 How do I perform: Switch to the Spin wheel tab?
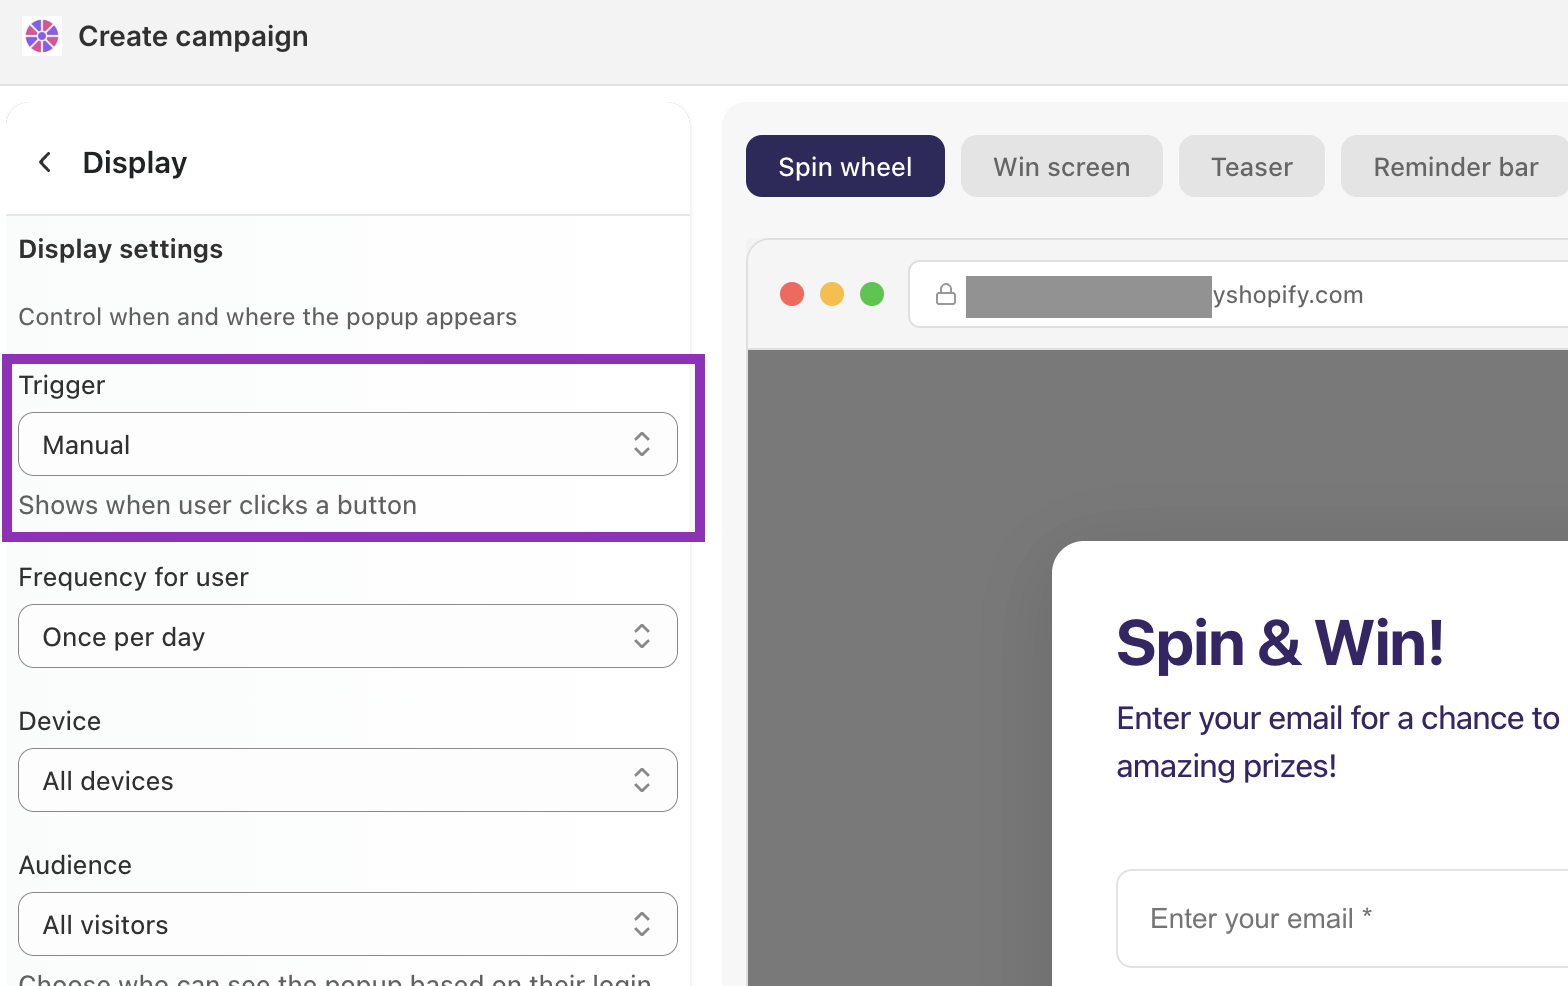click(x=845, y=166)
